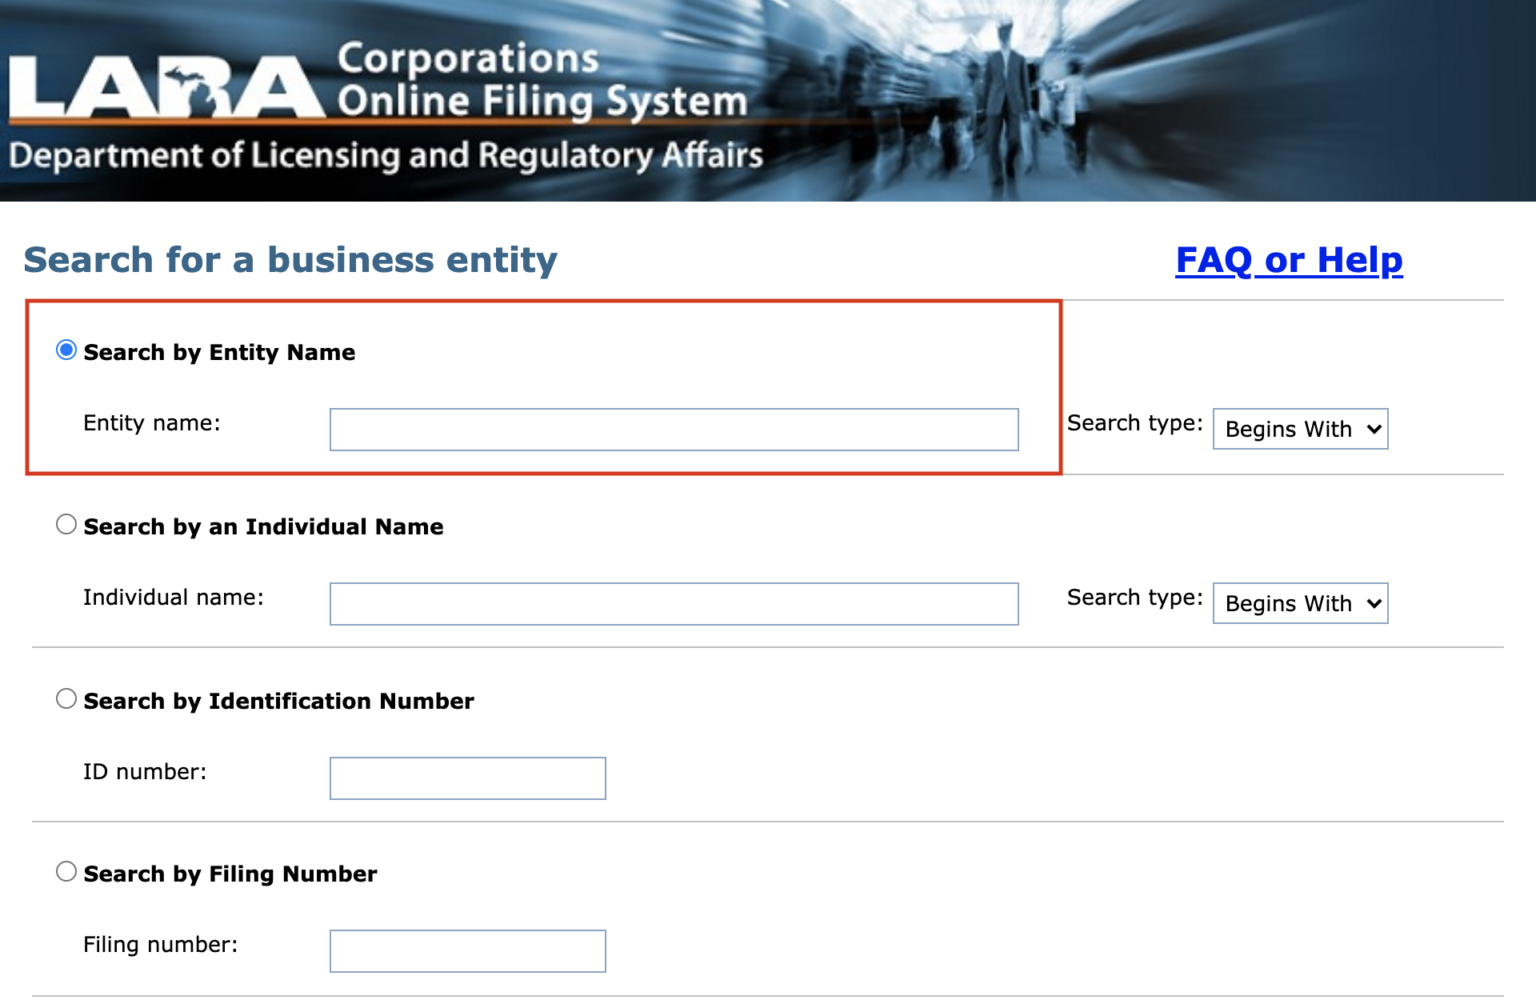Select the Search by Entity Name radio button

(x=66, y=350)
